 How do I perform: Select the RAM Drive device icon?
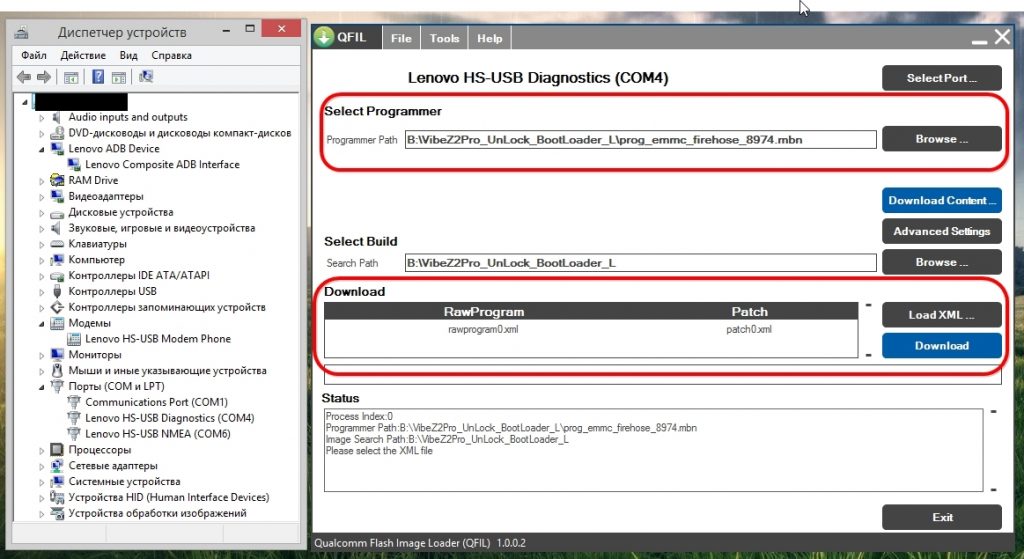[x=57, y=180]
